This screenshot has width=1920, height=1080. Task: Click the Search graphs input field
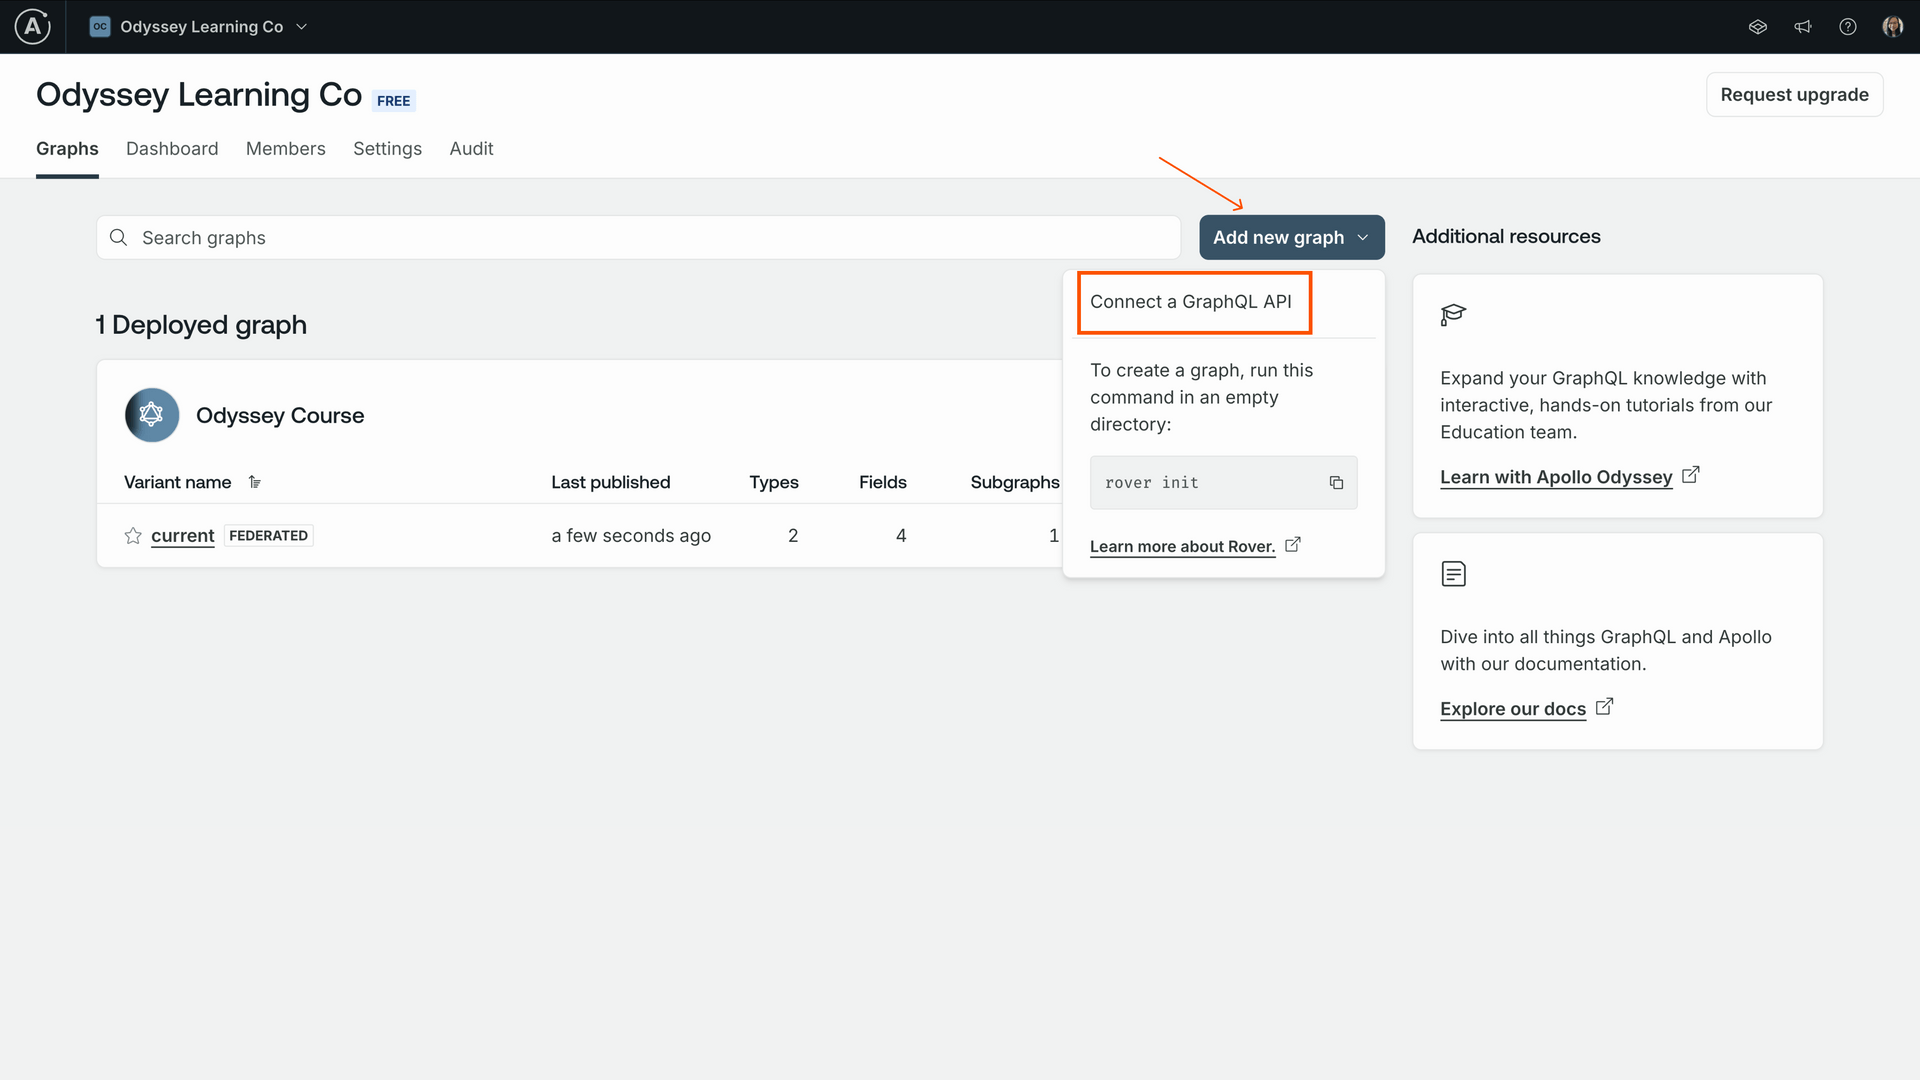[640, 238]
